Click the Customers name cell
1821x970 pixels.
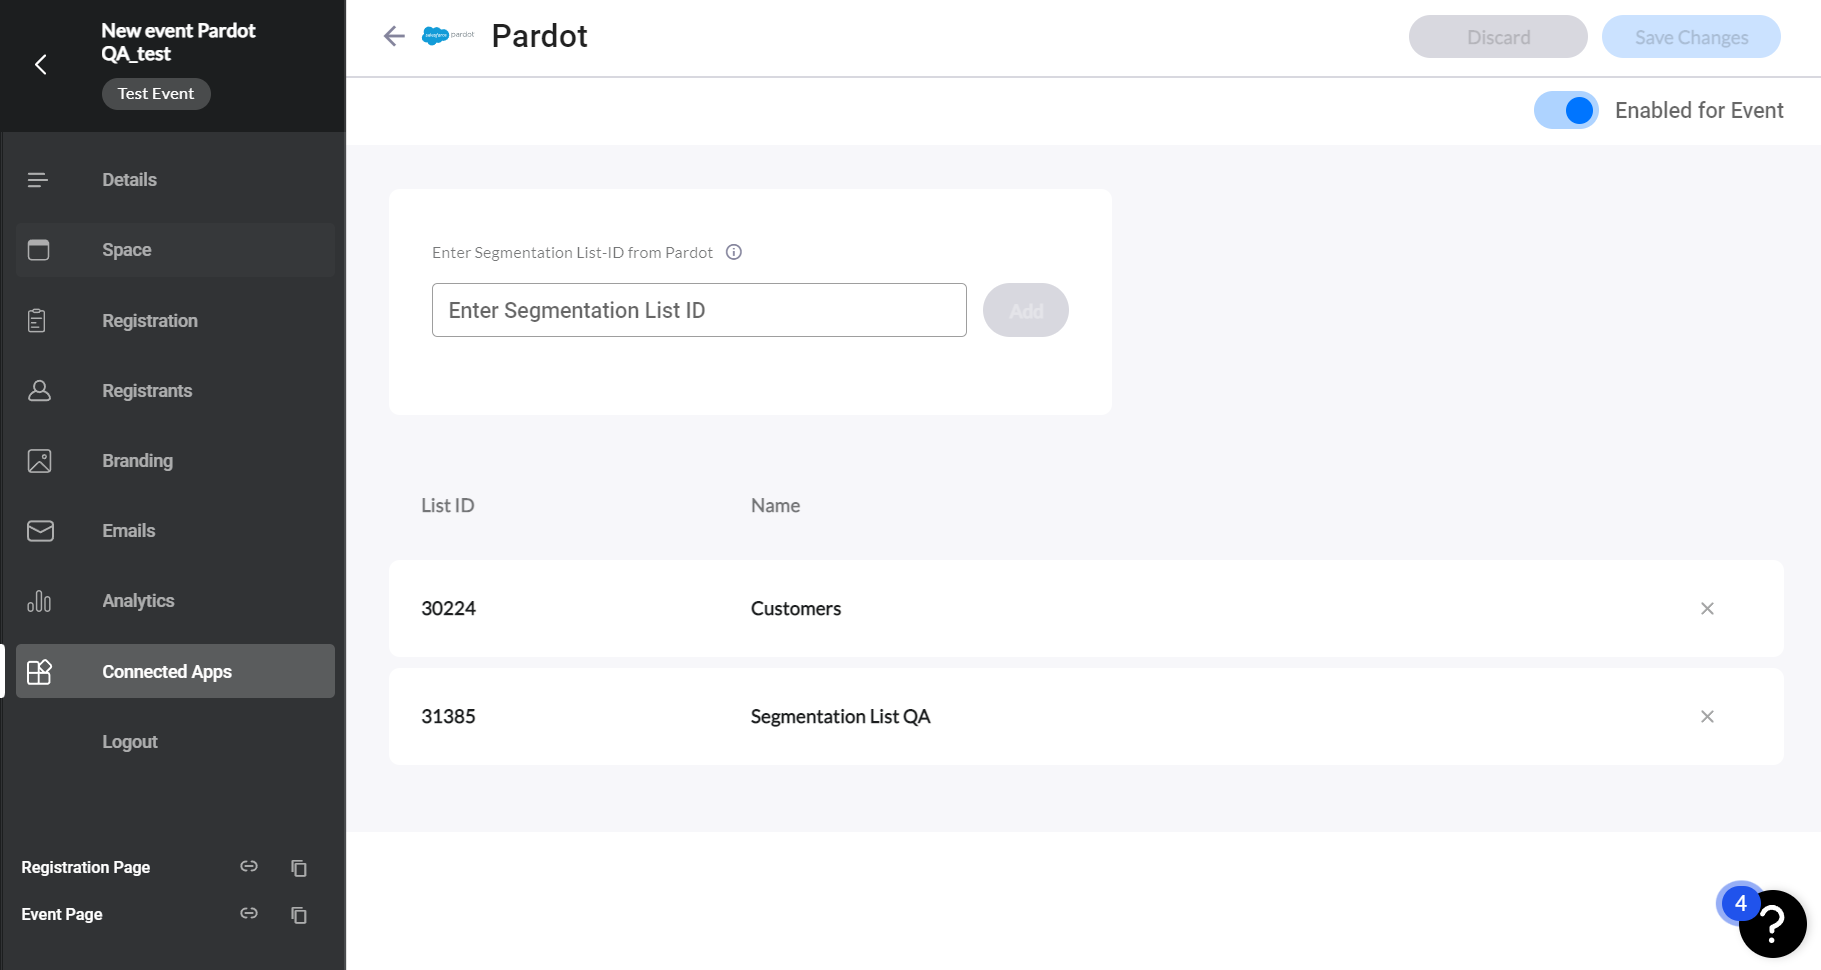pos(796,609)
